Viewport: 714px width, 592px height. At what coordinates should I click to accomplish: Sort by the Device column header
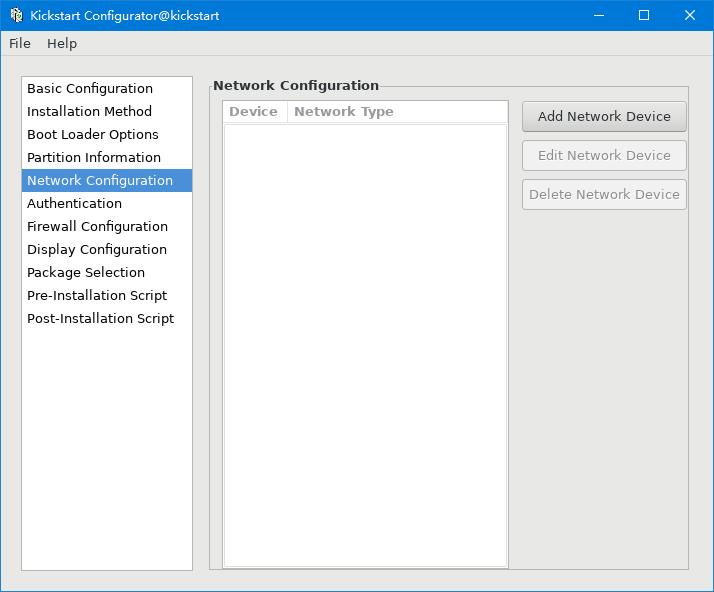click(255, 112)
